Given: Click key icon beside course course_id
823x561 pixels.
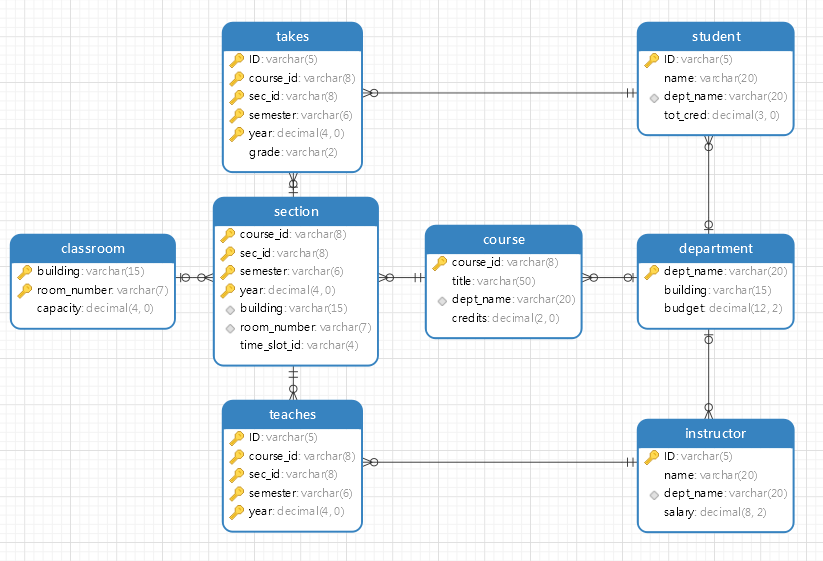Looking at the screenshot, I should [x=440, y=263].
